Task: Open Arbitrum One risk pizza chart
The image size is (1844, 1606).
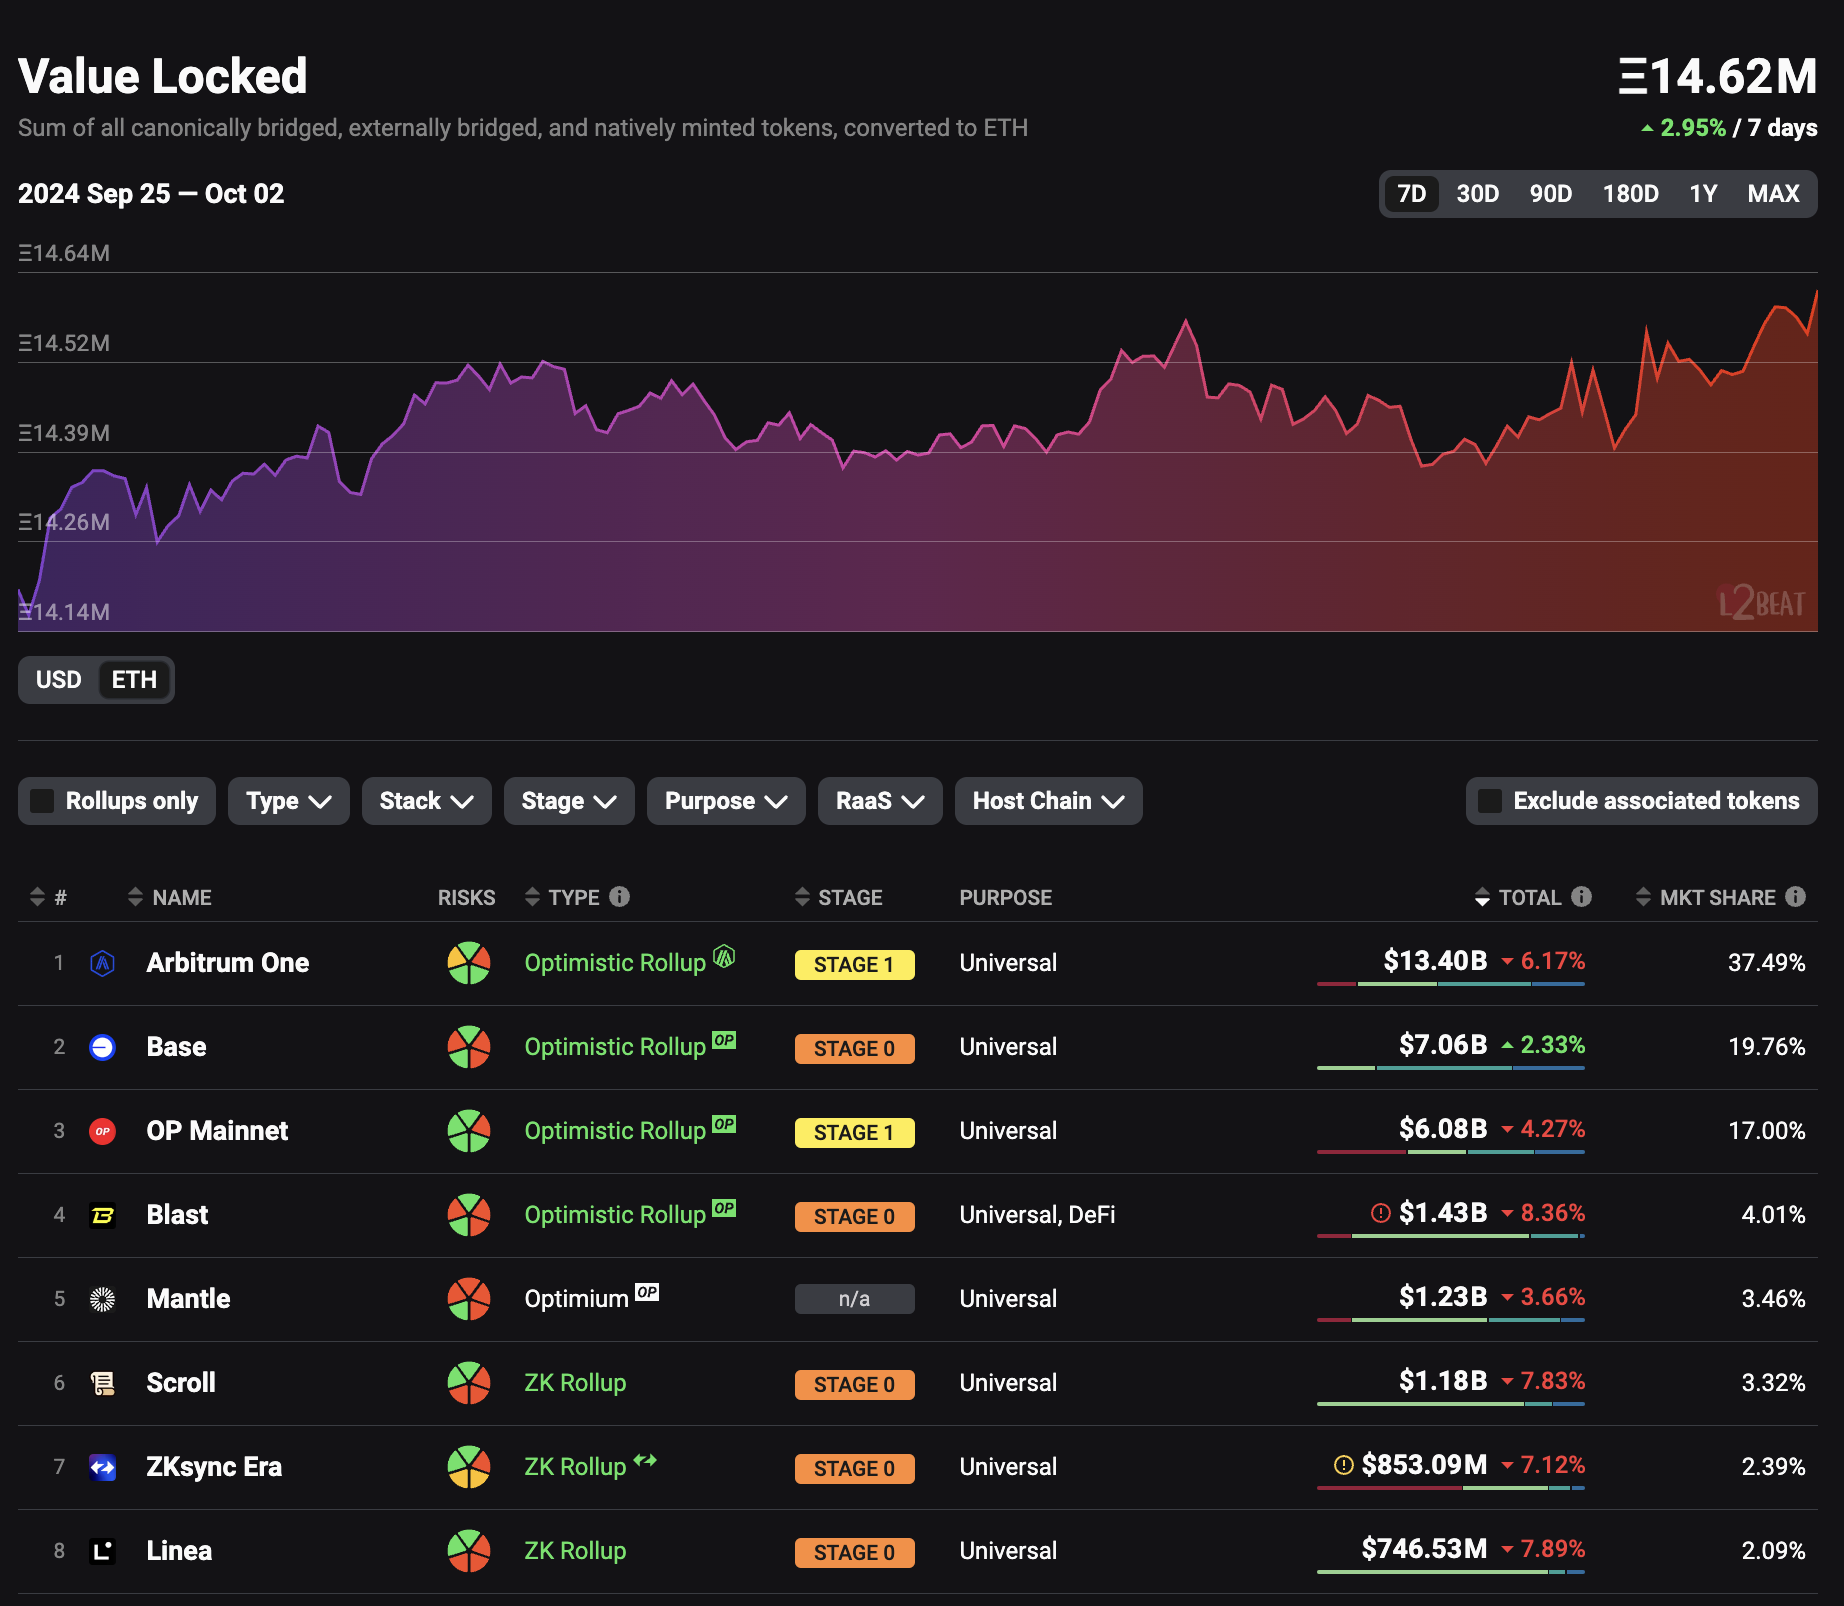Action: pos(468,963)
